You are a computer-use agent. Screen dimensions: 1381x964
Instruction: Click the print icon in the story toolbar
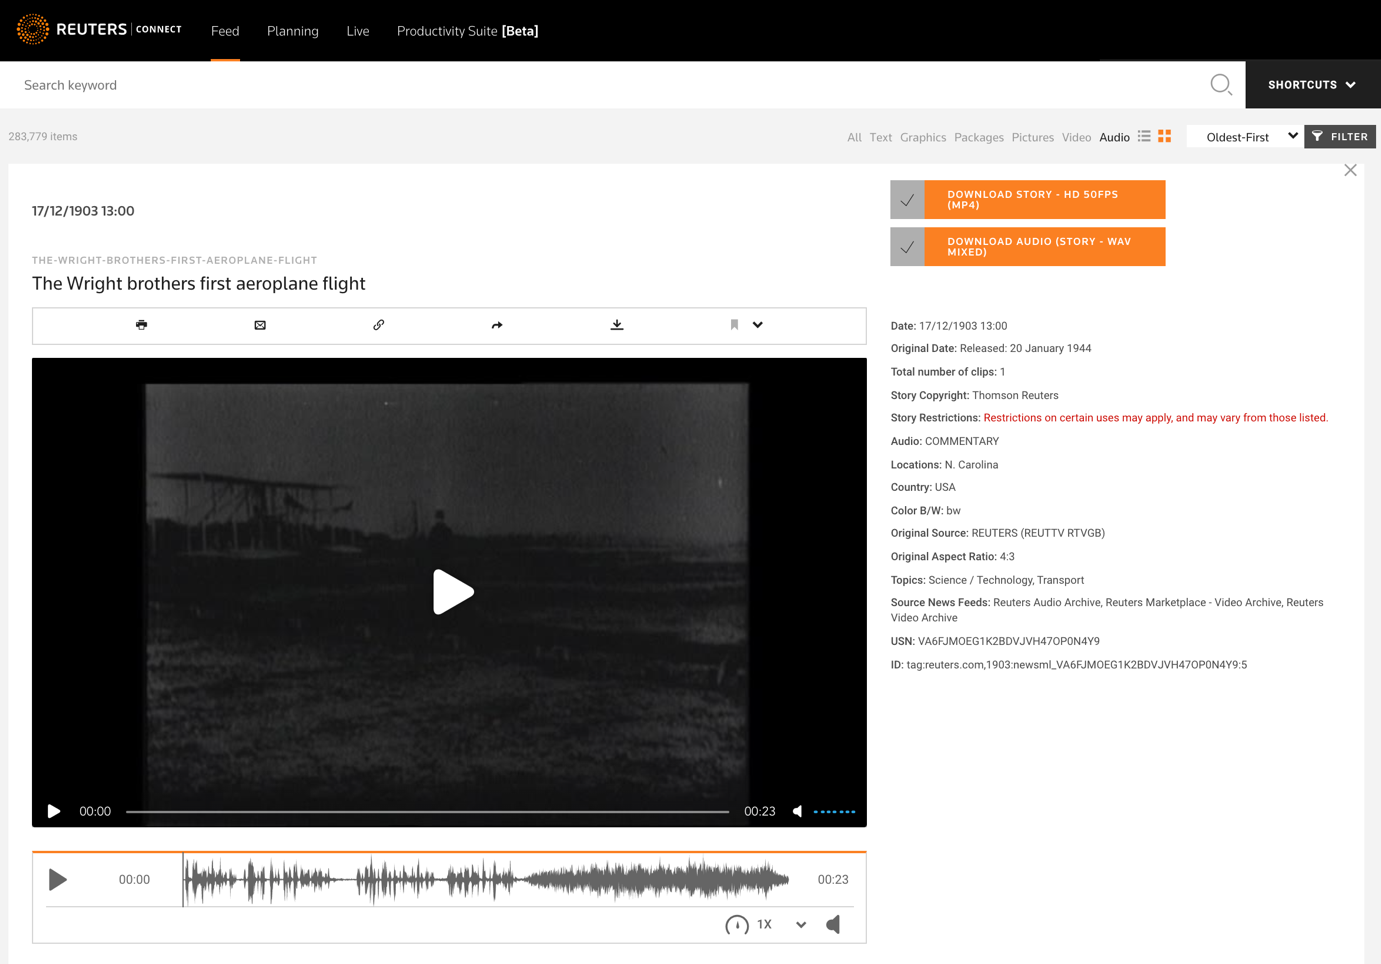click(141, 325)
